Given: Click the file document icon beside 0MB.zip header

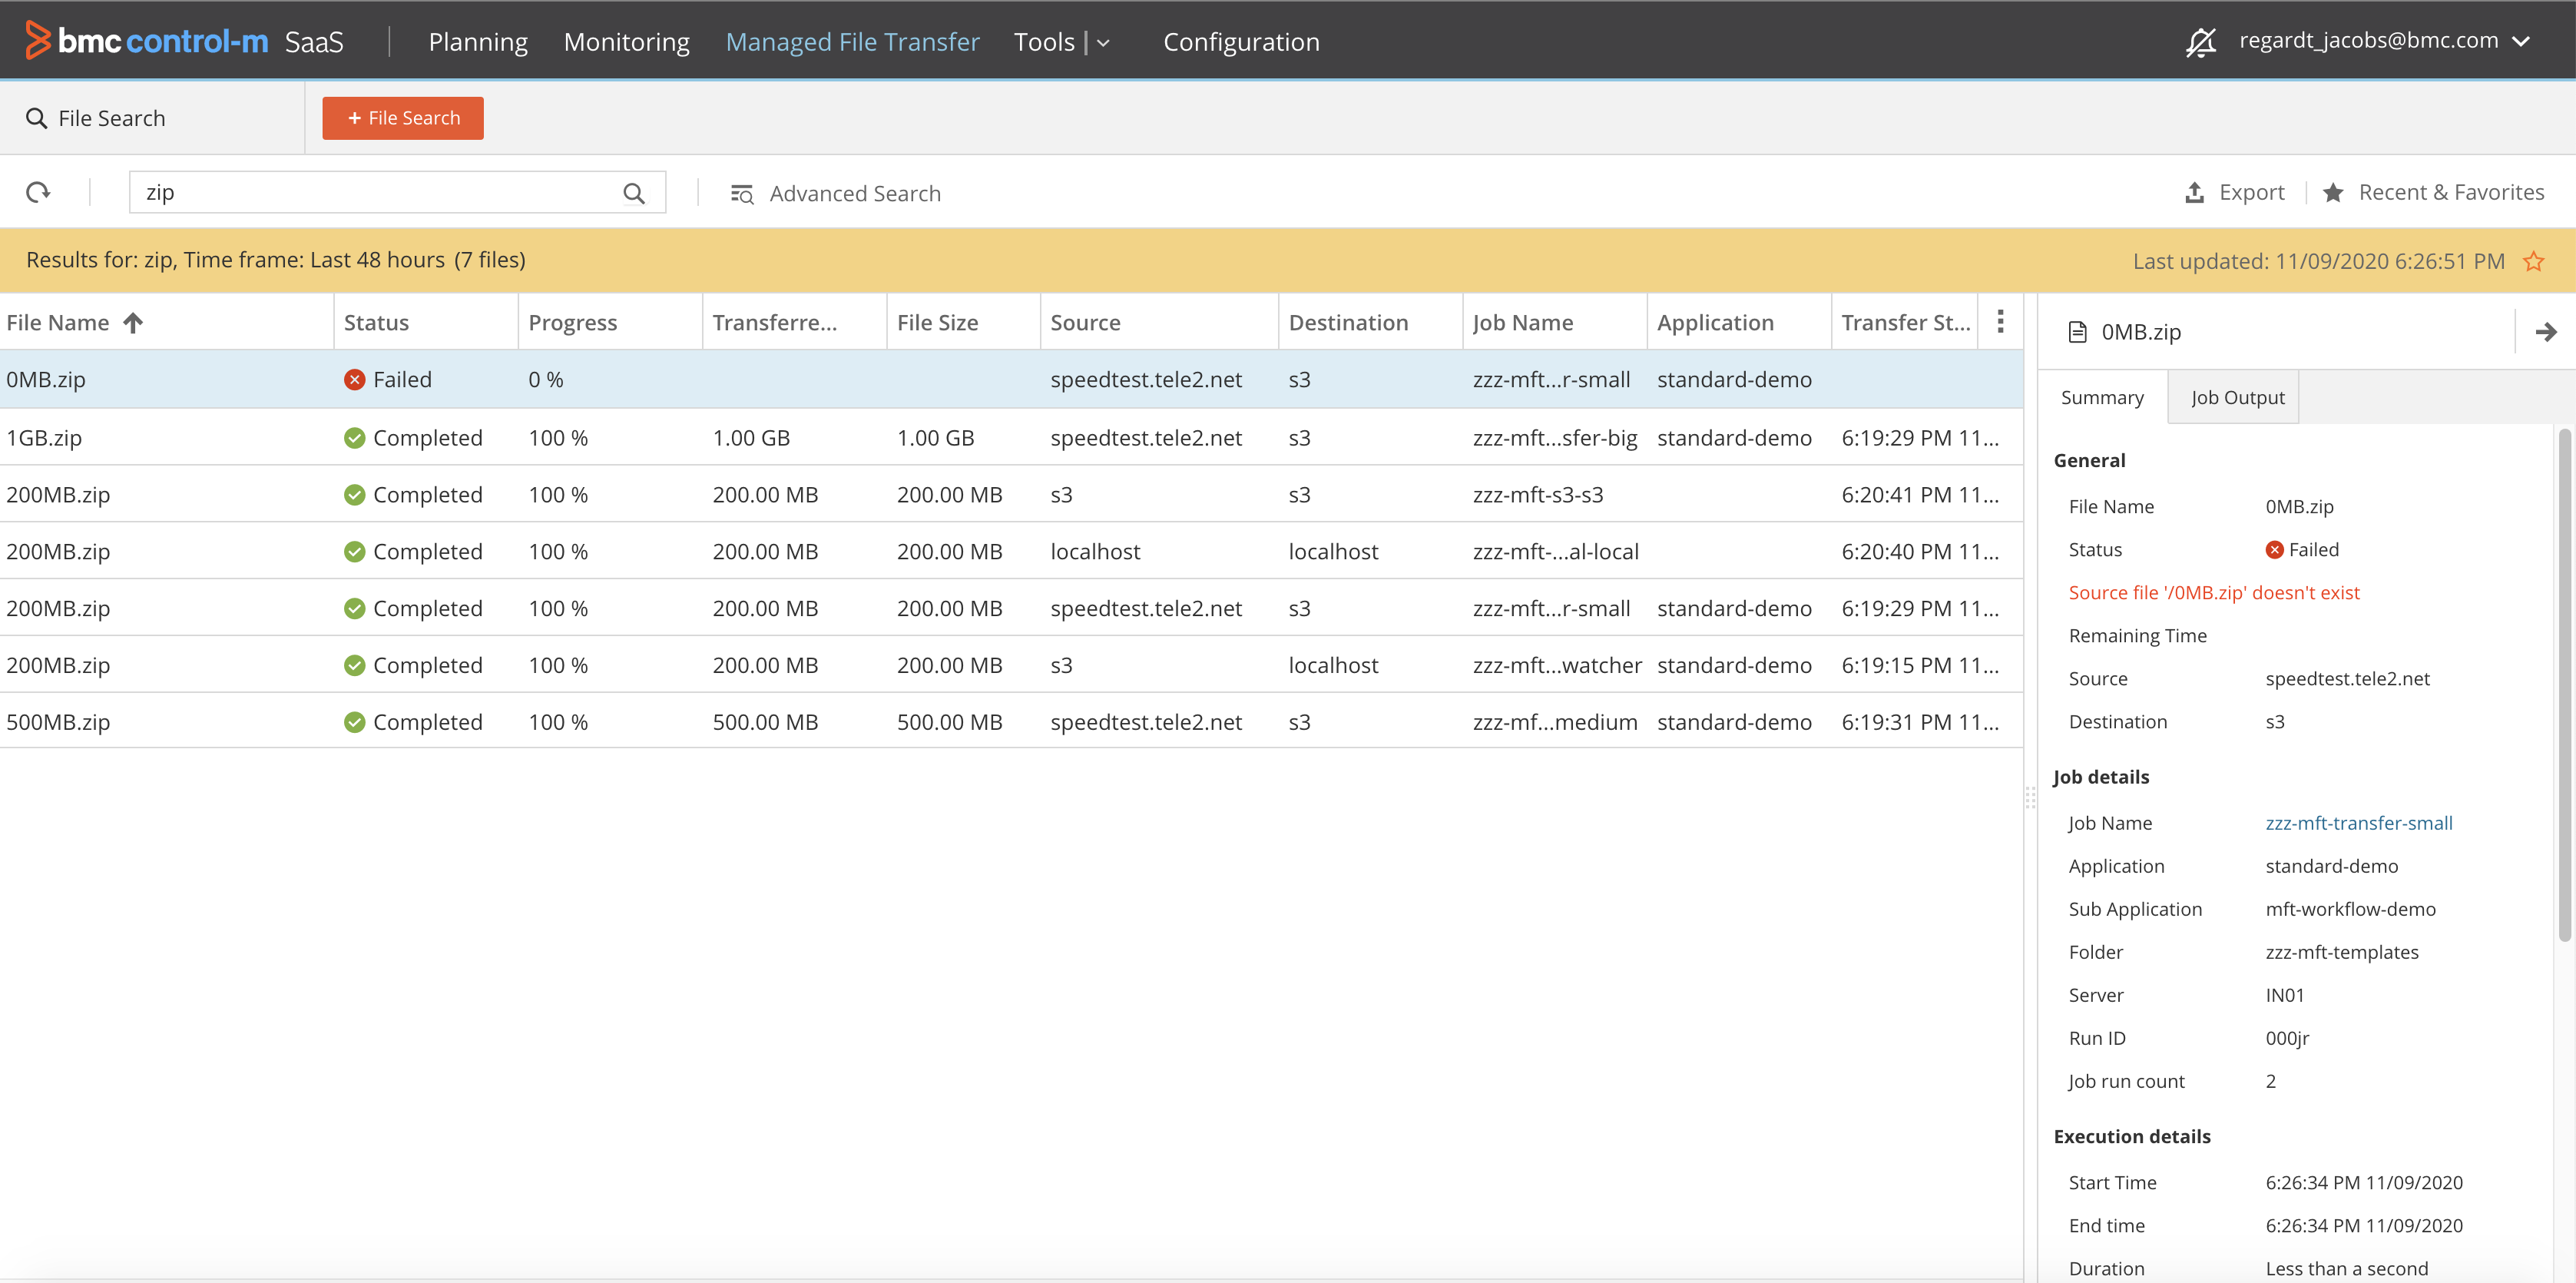Looking at the screenshot, I should 2077,331.
